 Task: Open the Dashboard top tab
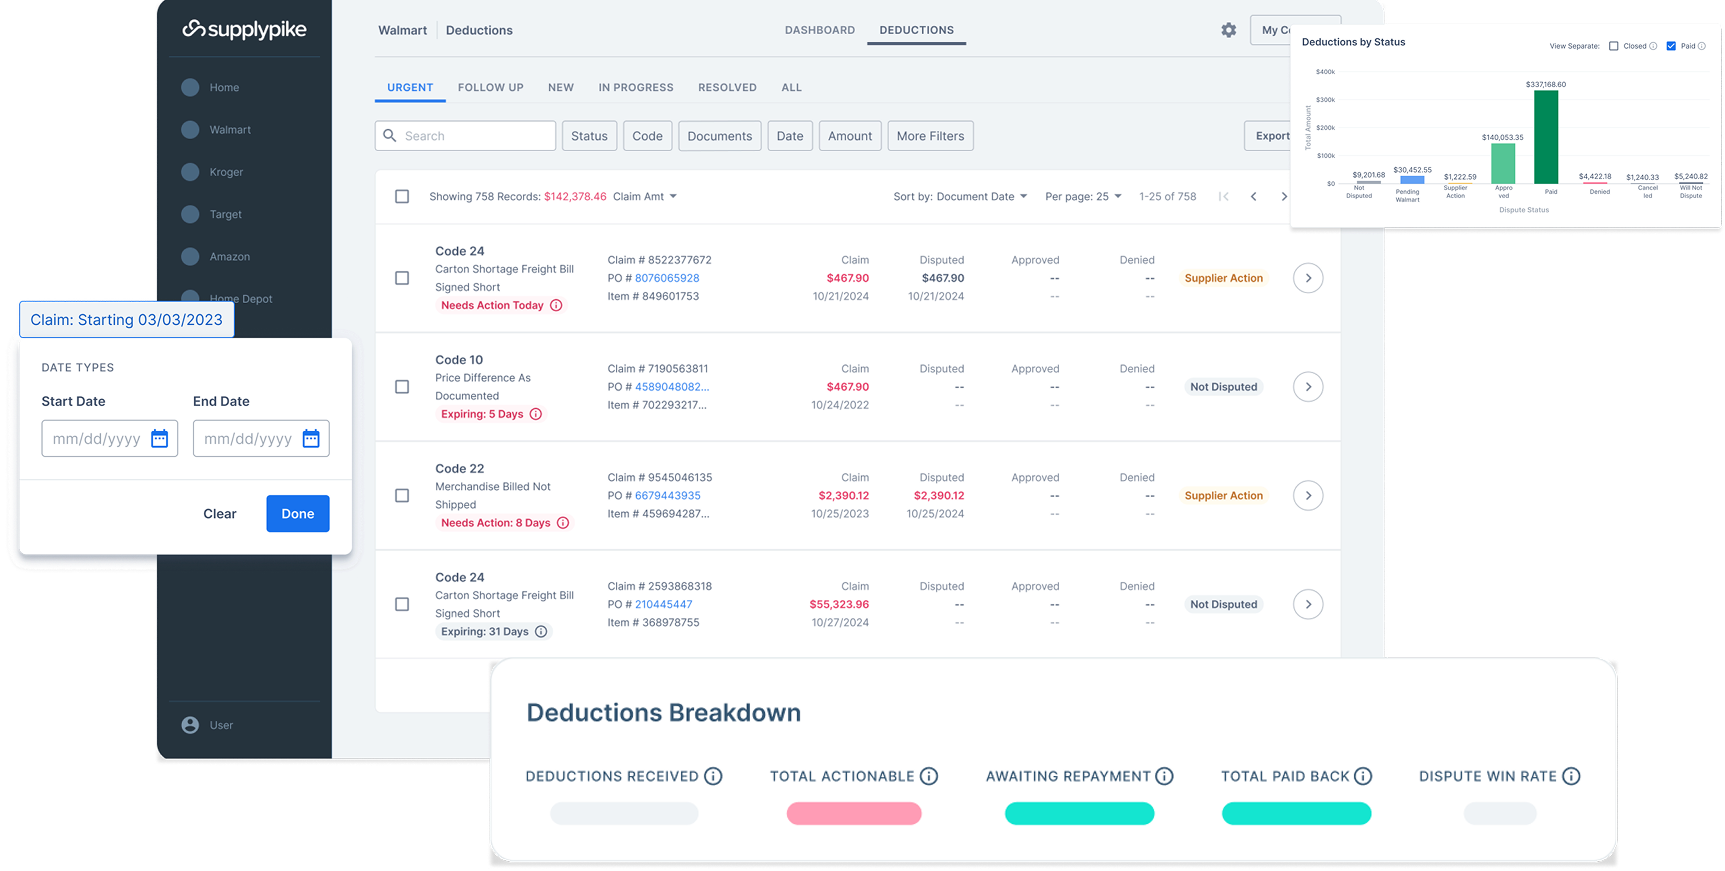pos(820,30)
